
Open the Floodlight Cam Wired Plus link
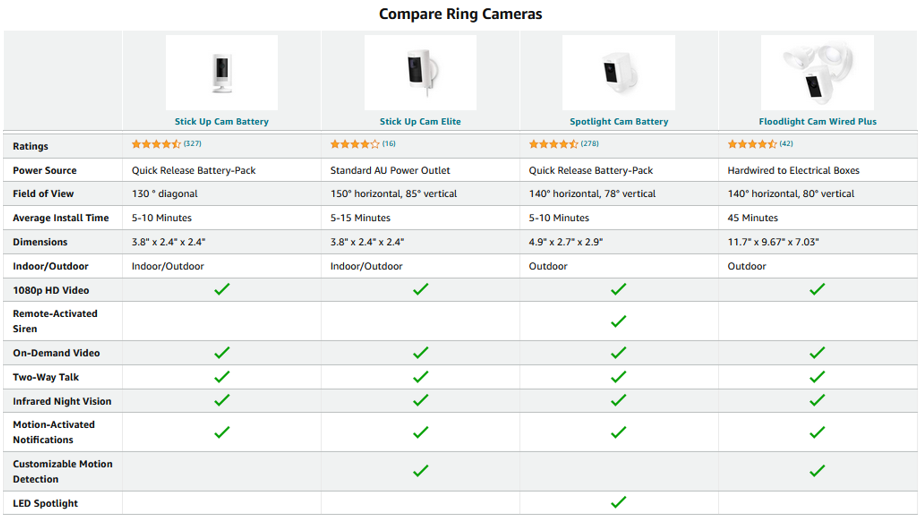[x=817, y=122]
